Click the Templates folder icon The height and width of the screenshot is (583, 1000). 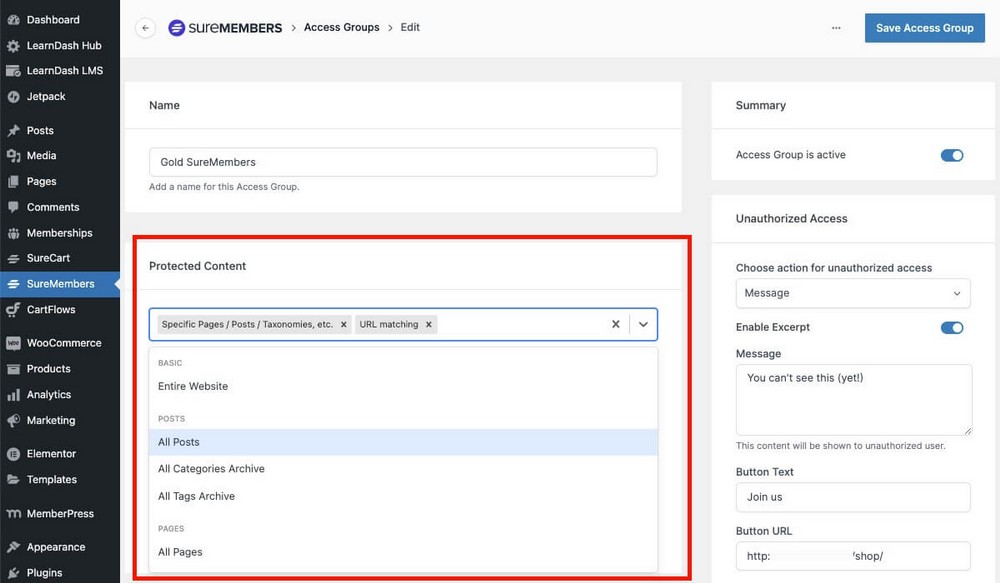click(13, 480)
